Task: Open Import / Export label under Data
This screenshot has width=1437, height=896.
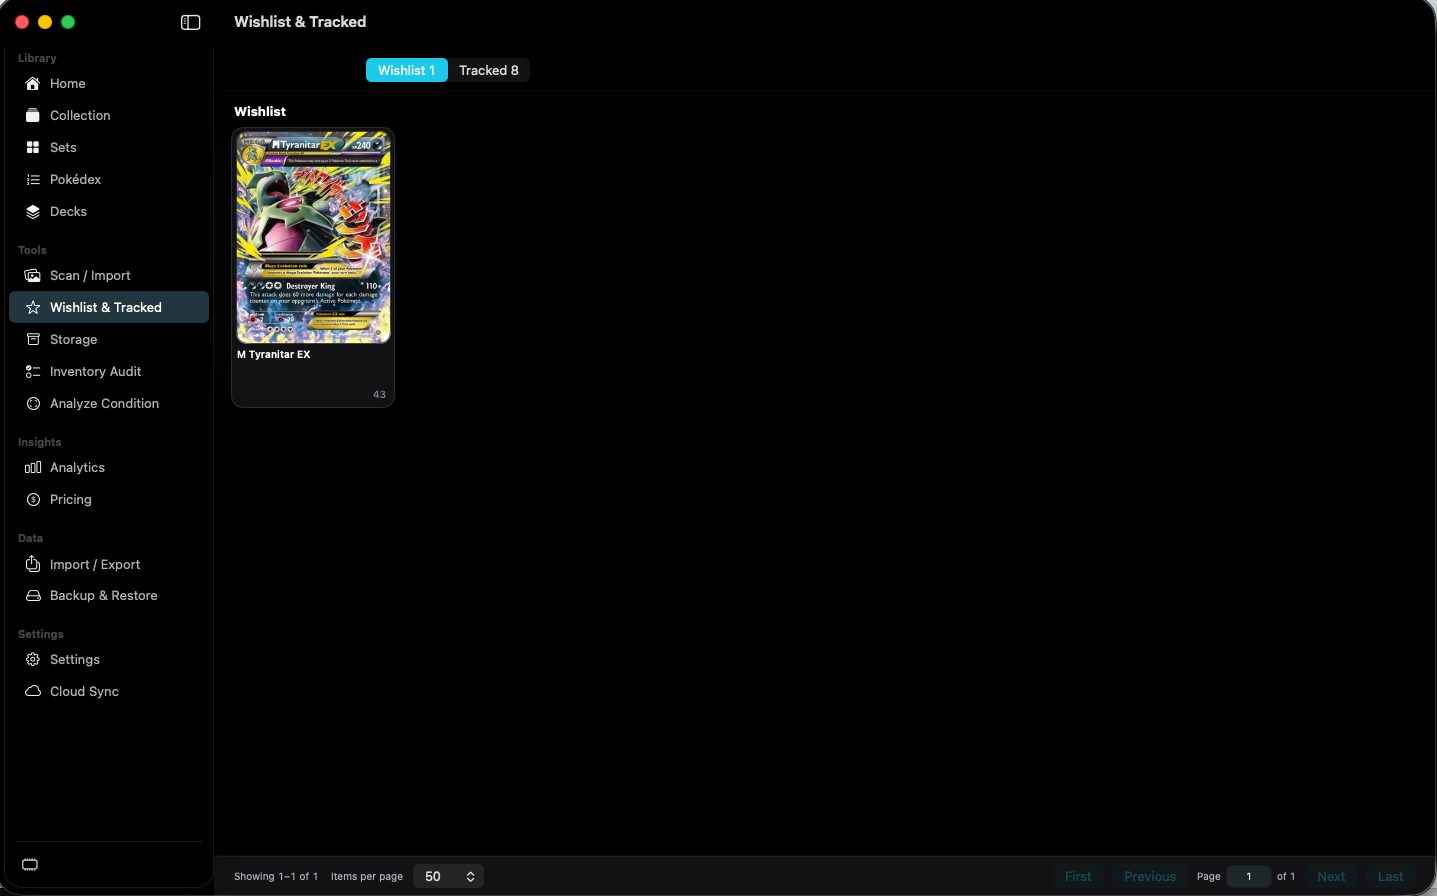Action: coord(95,564)
